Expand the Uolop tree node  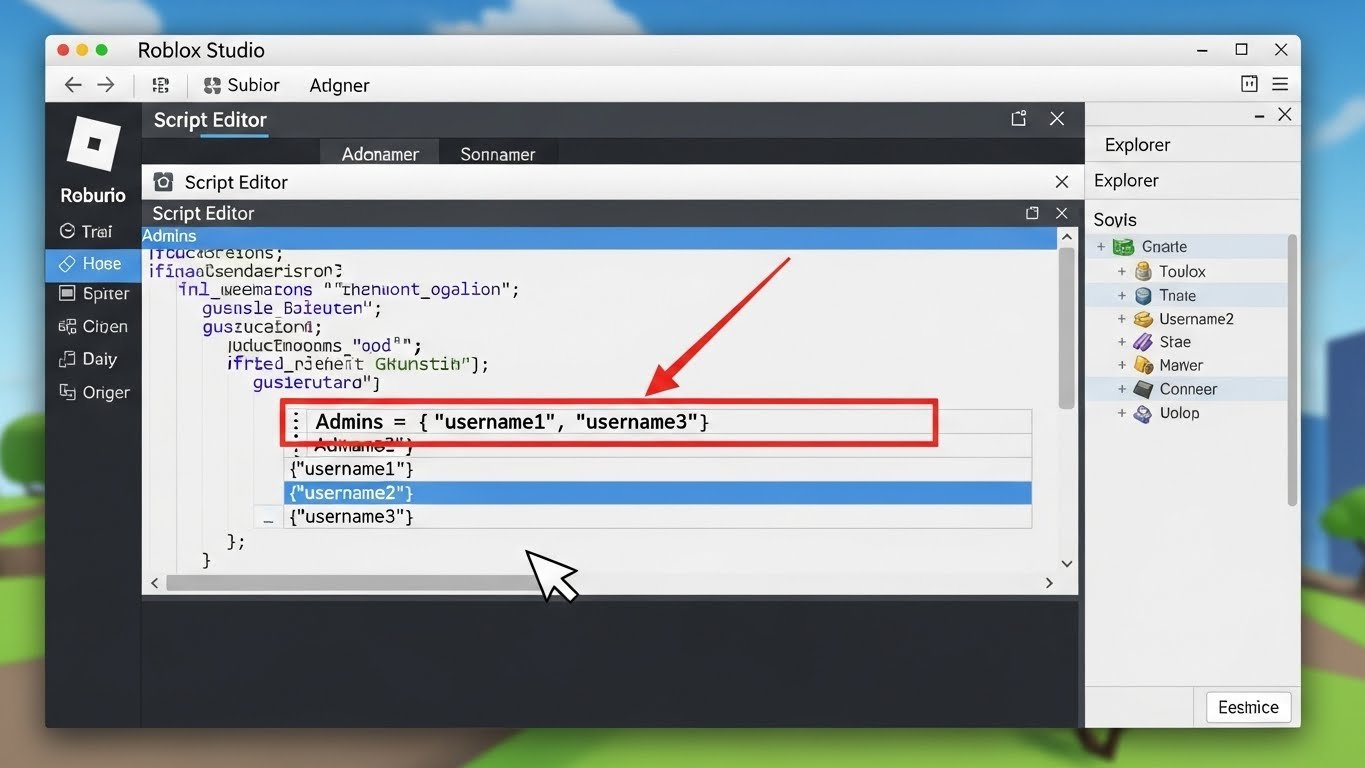coord(1122,413)
